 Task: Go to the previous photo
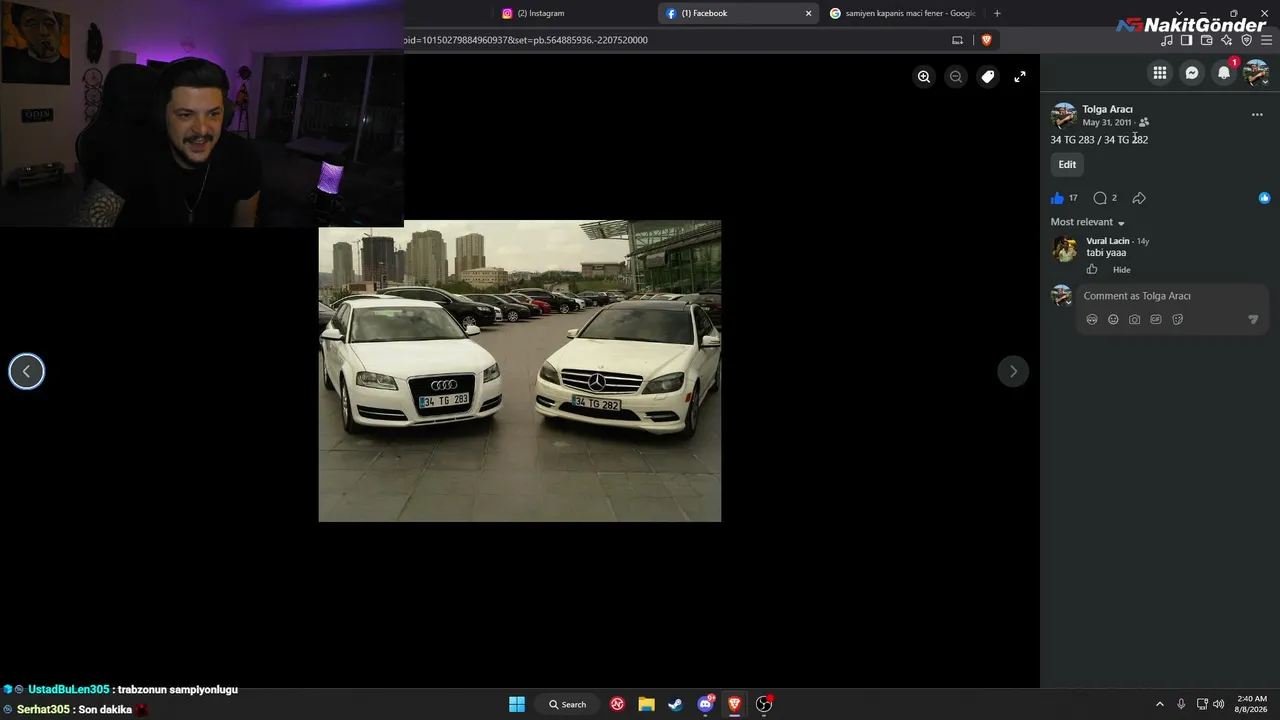click(x=27, y=371)
